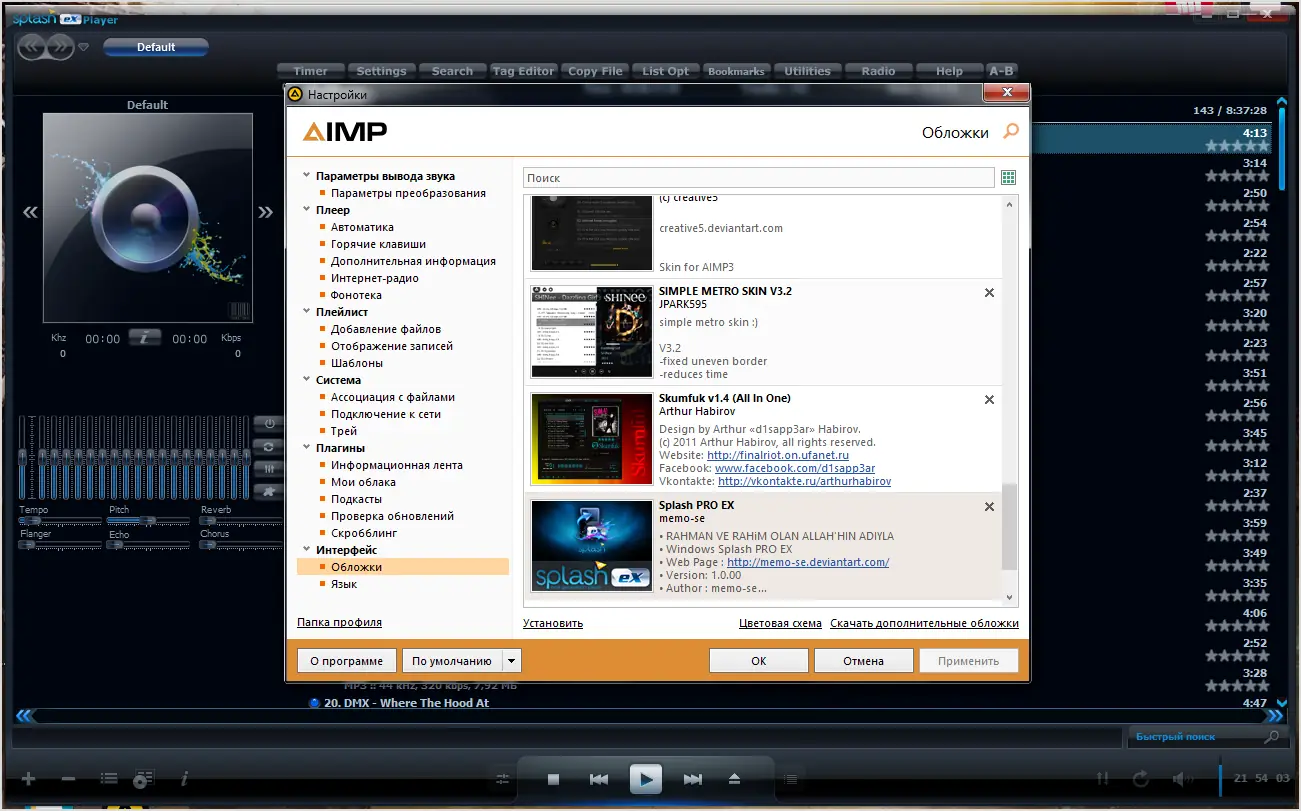The image size is (1301, 811).
Task: Open the small dropdown arrow near Default
Action: pyautogui.click(x=84, y=46)
